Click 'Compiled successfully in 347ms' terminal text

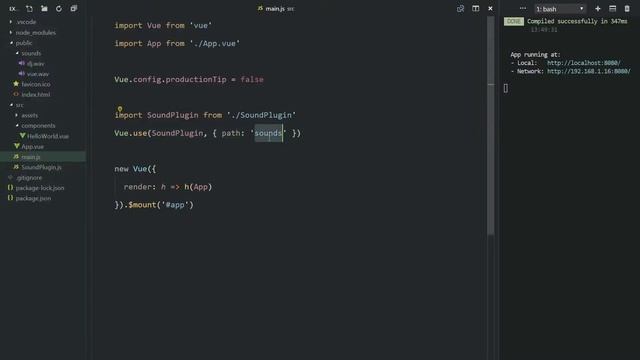coord(577,21)
